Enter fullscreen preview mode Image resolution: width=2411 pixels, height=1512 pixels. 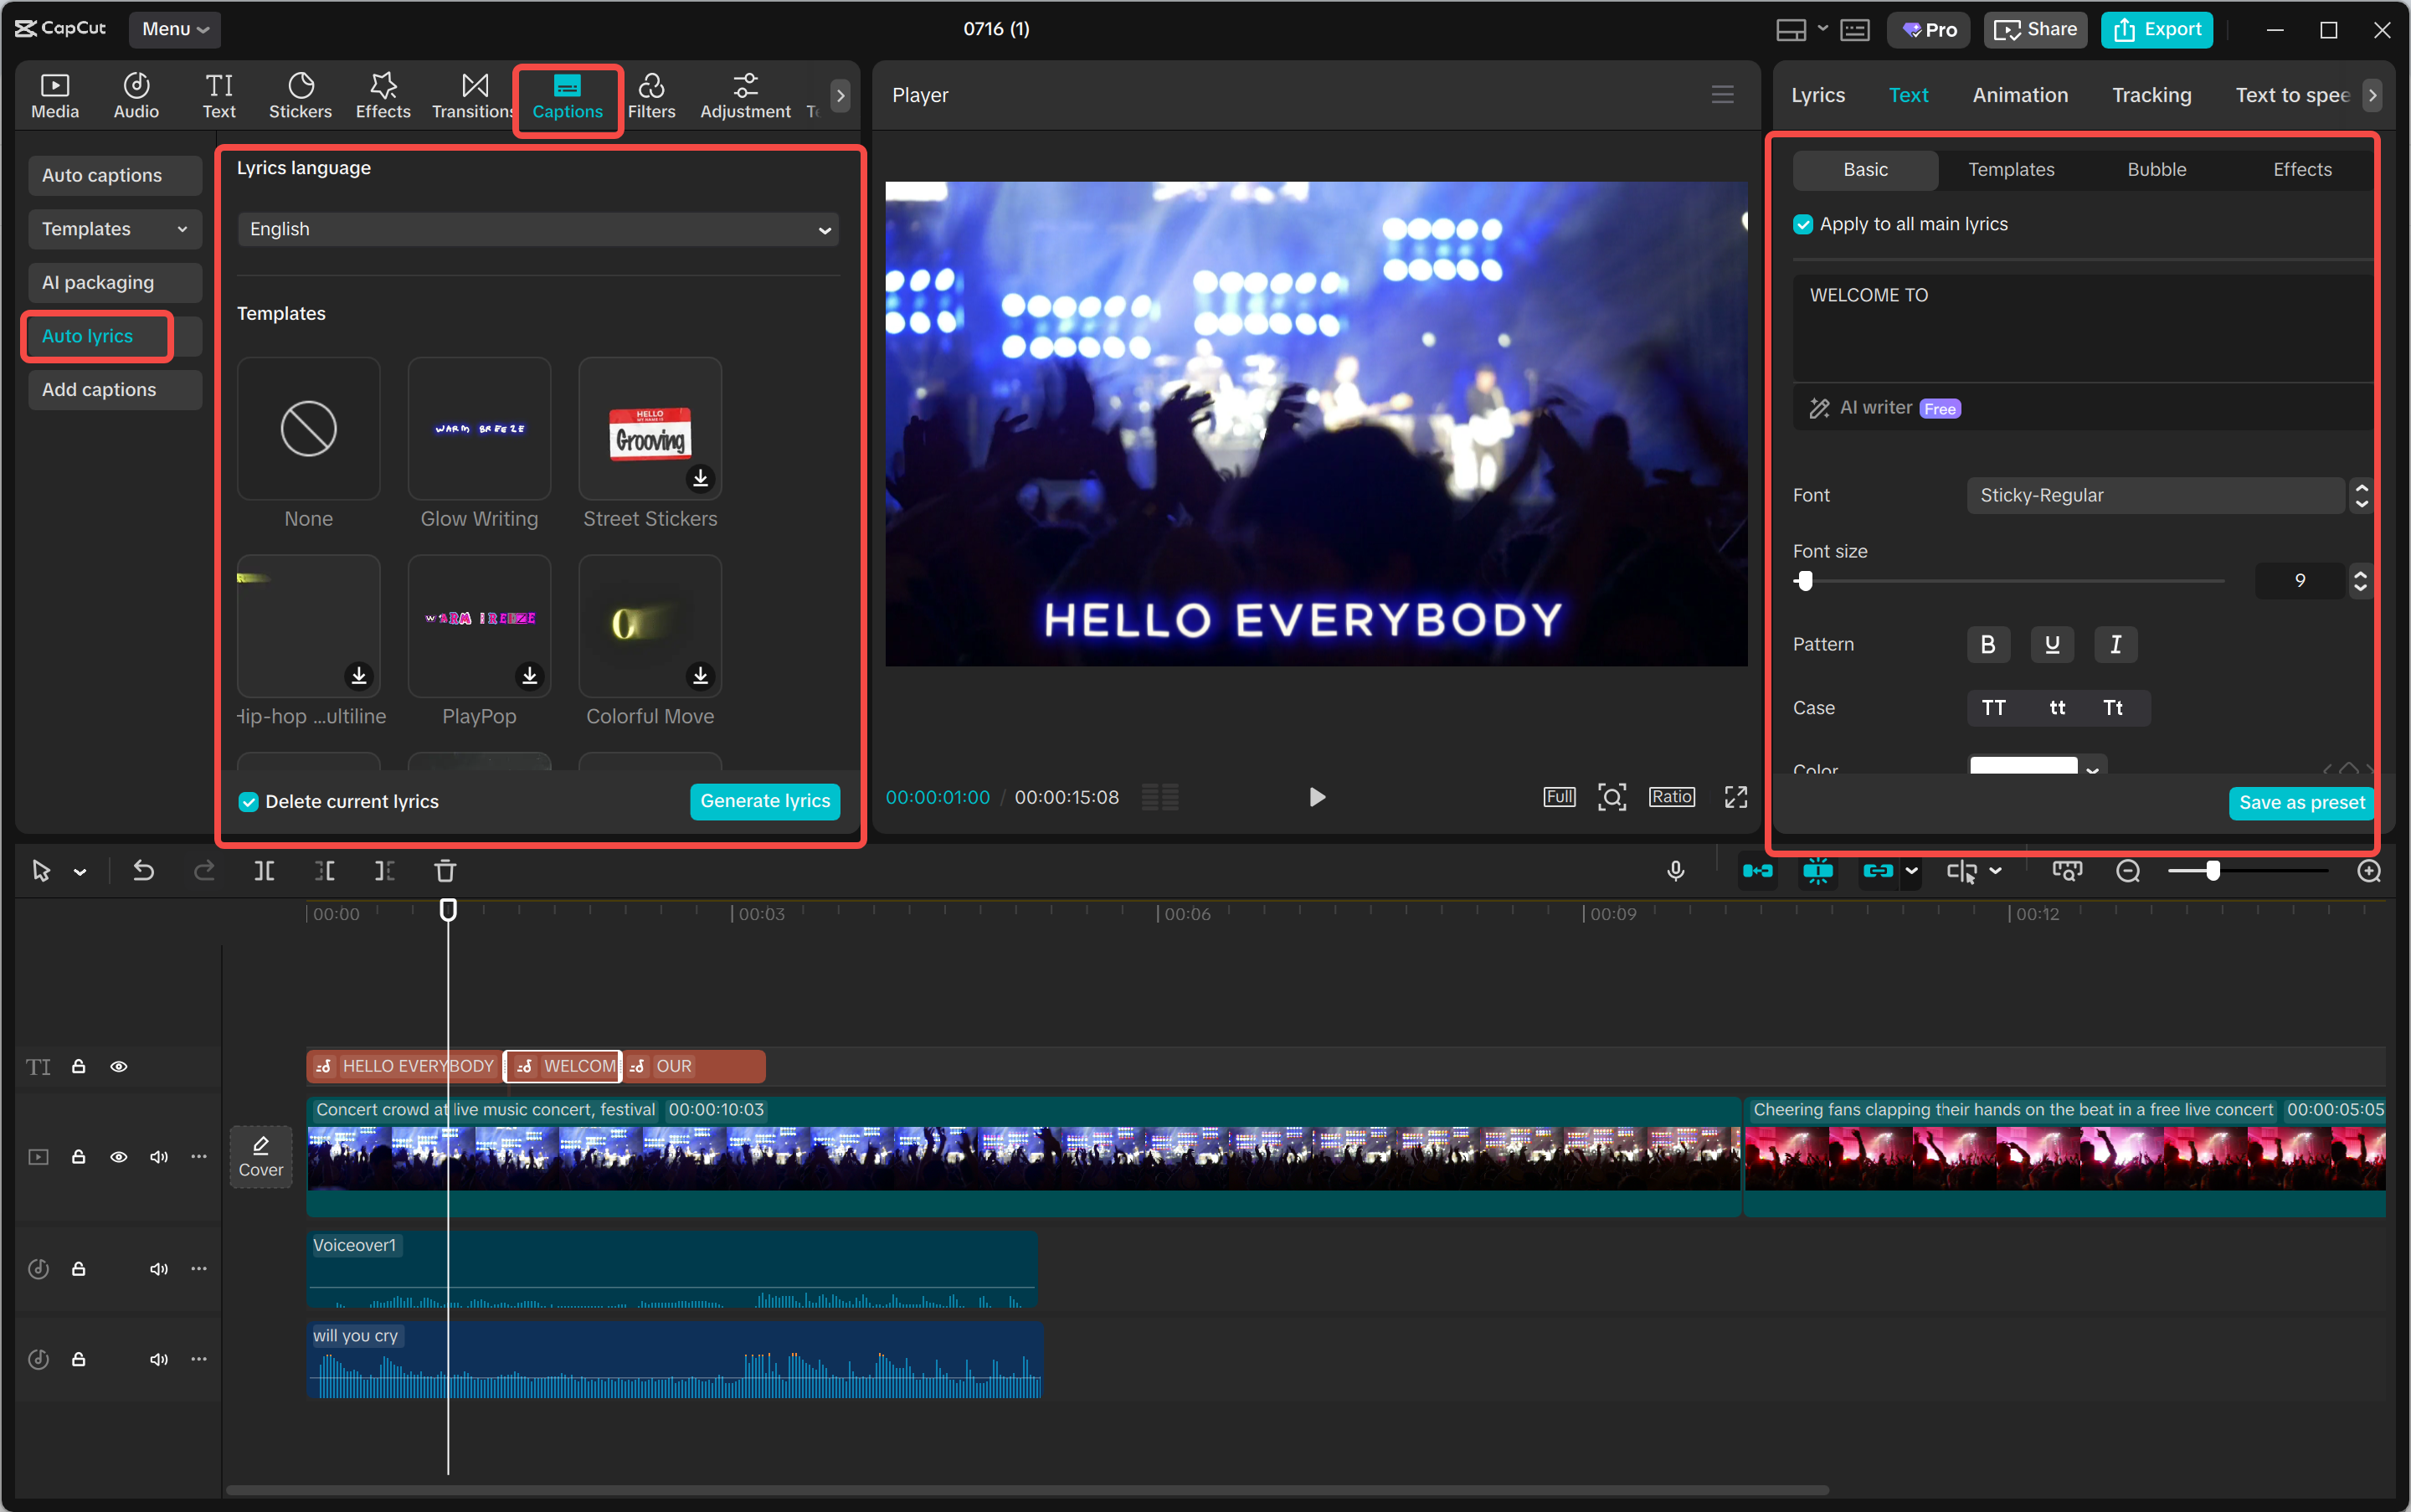pos(1736,797)
